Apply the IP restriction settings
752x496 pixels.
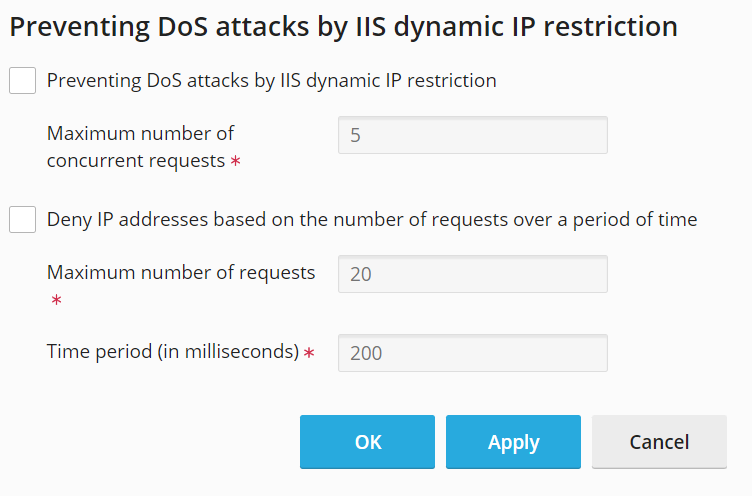513,442
